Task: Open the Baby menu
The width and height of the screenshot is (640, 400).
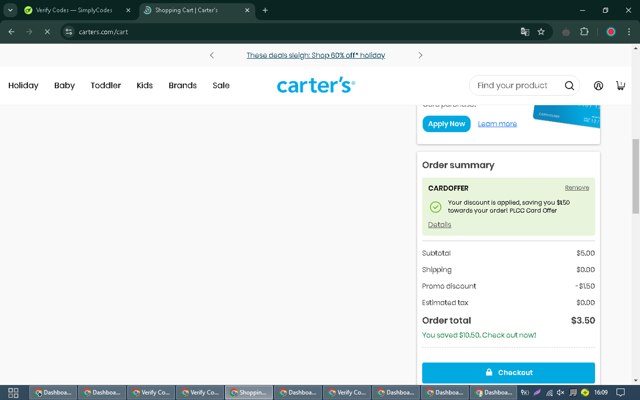Action: (x=64, y=85)
